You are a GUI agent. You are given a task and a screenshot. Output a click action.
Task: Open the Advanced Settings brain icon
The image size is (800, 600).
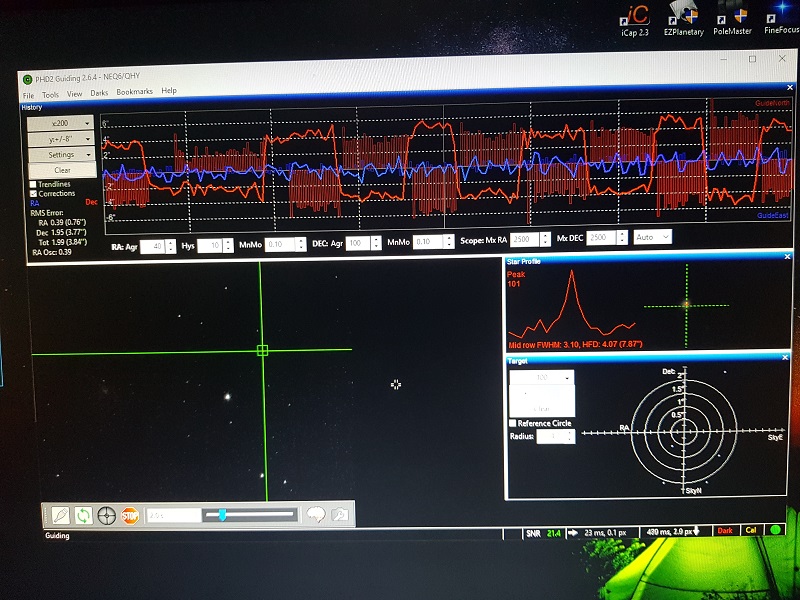tap(316, 515)
